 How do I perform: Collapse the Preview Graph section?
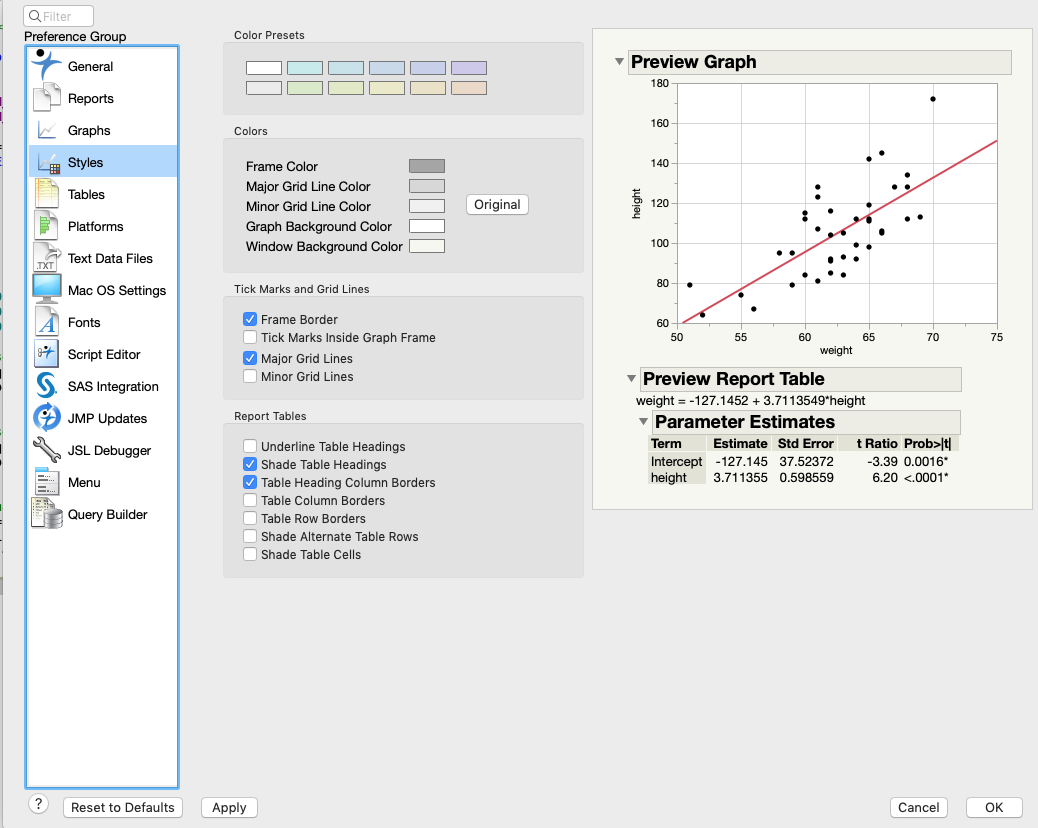point(619,62)
